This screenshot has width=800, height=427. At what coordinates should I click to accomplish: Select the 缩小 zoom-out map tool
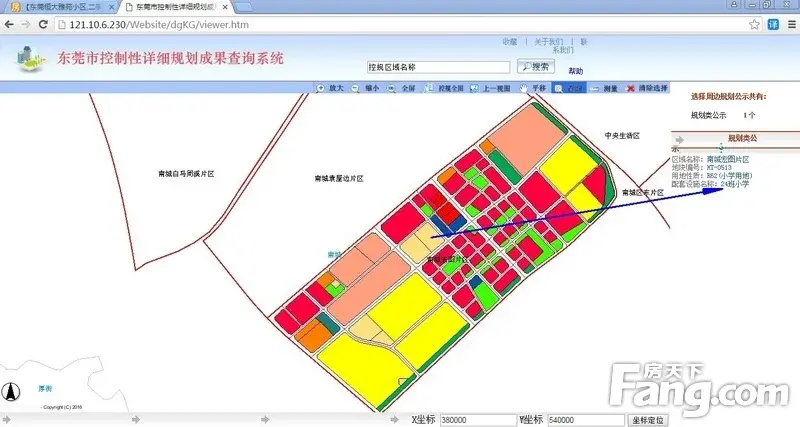pos(365,88)
